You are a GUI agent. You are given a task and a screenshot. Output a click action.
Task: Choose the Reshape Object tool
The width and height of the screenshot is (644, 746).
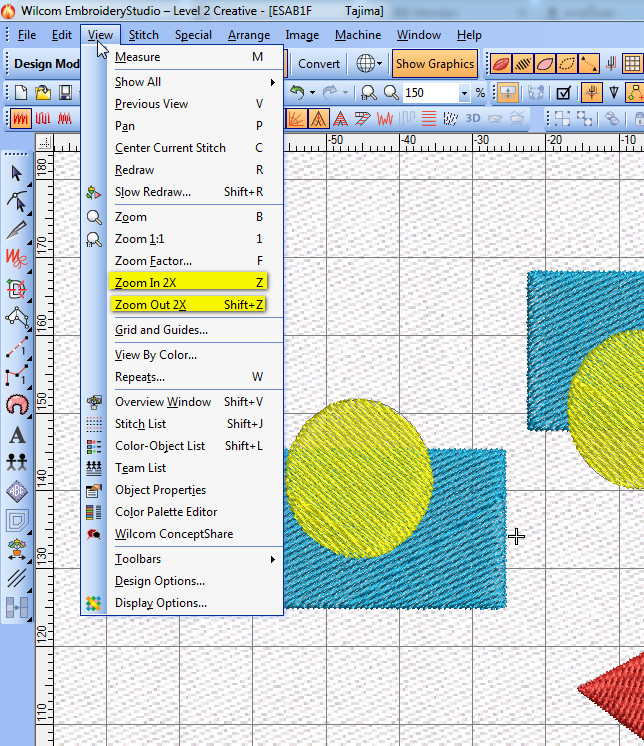17,201
